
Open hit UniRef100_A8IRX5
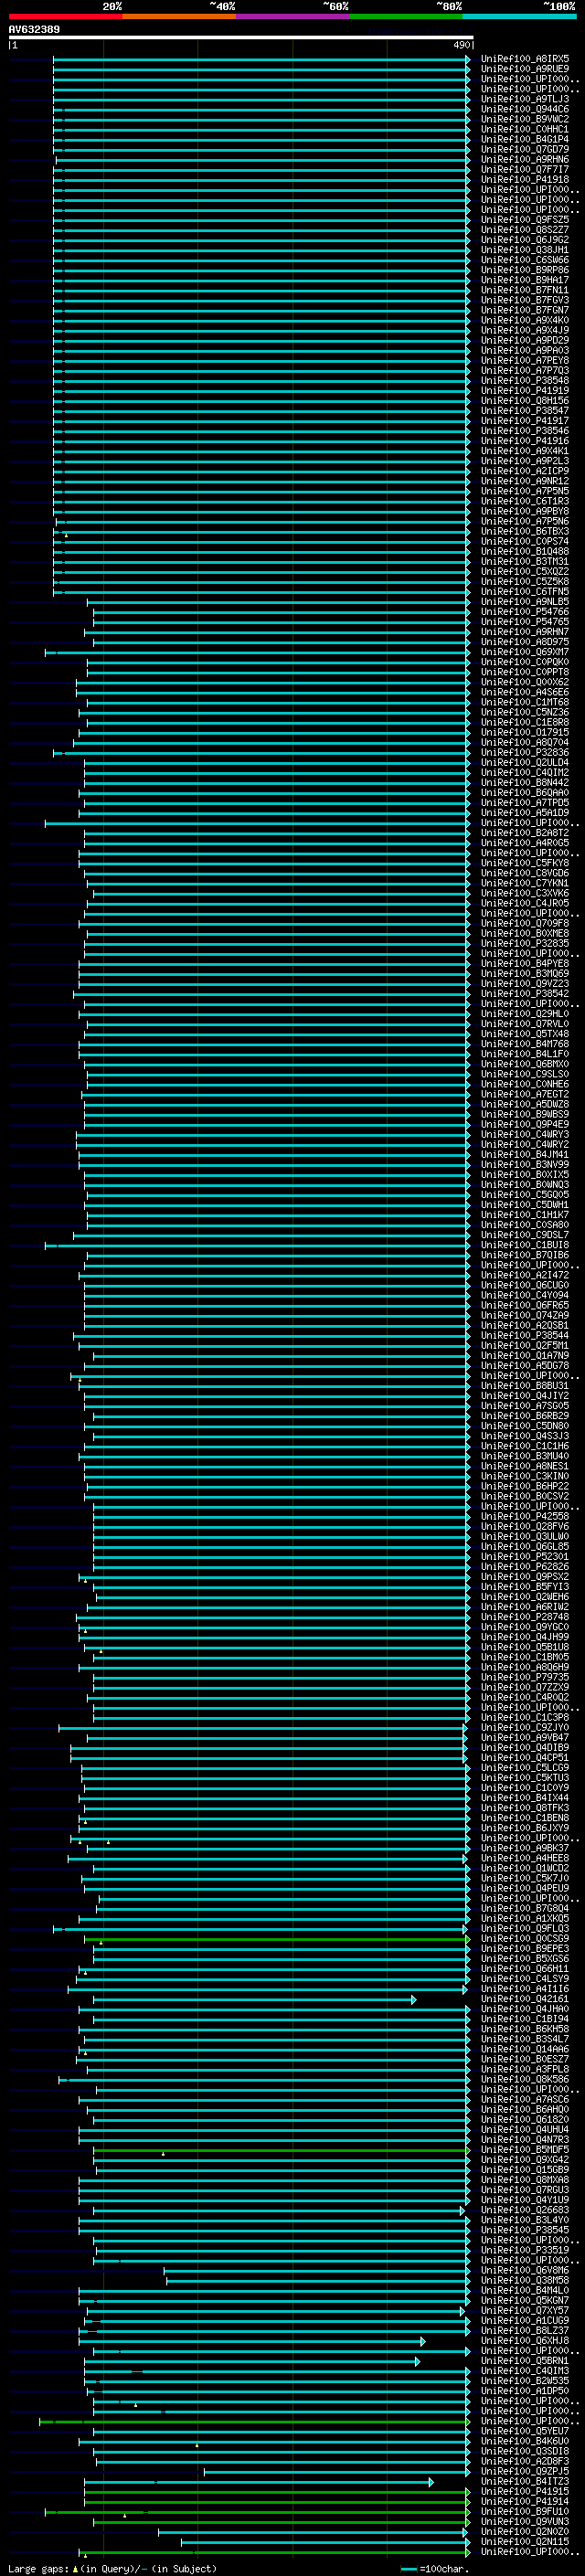pyautogui.click(x=525, y=59)
